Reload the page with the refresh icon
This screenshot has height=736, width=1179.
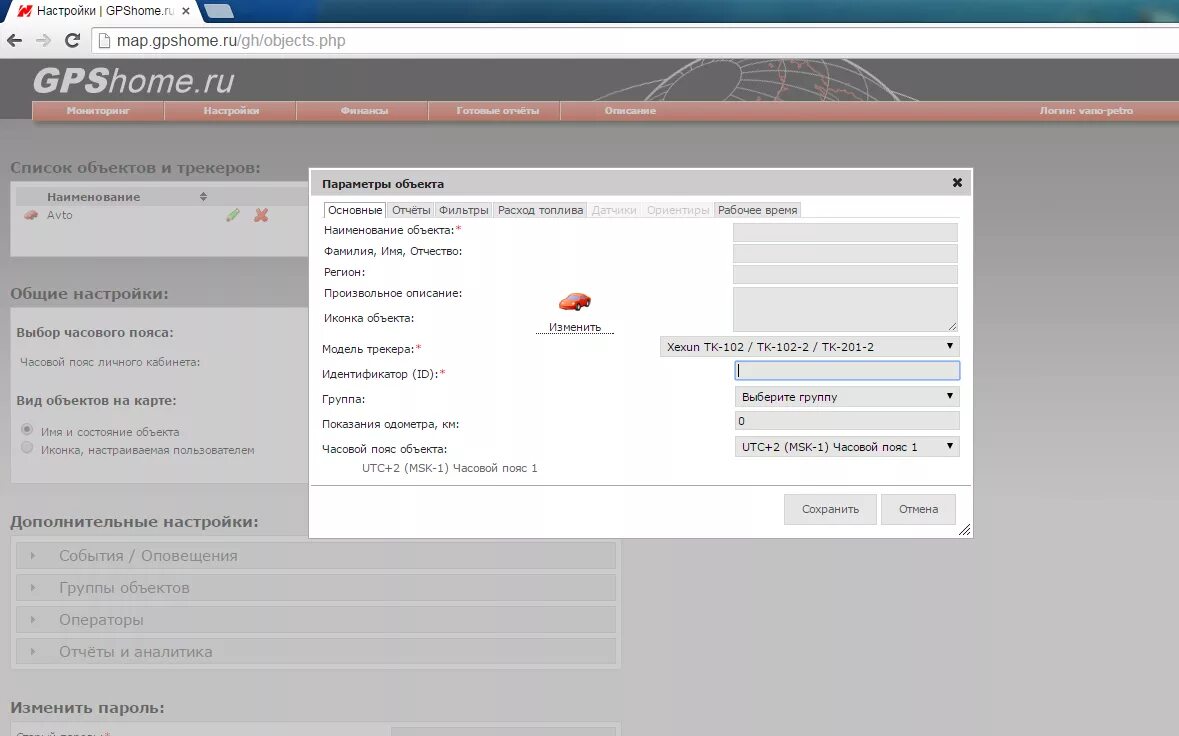click(x=72, y=41)
